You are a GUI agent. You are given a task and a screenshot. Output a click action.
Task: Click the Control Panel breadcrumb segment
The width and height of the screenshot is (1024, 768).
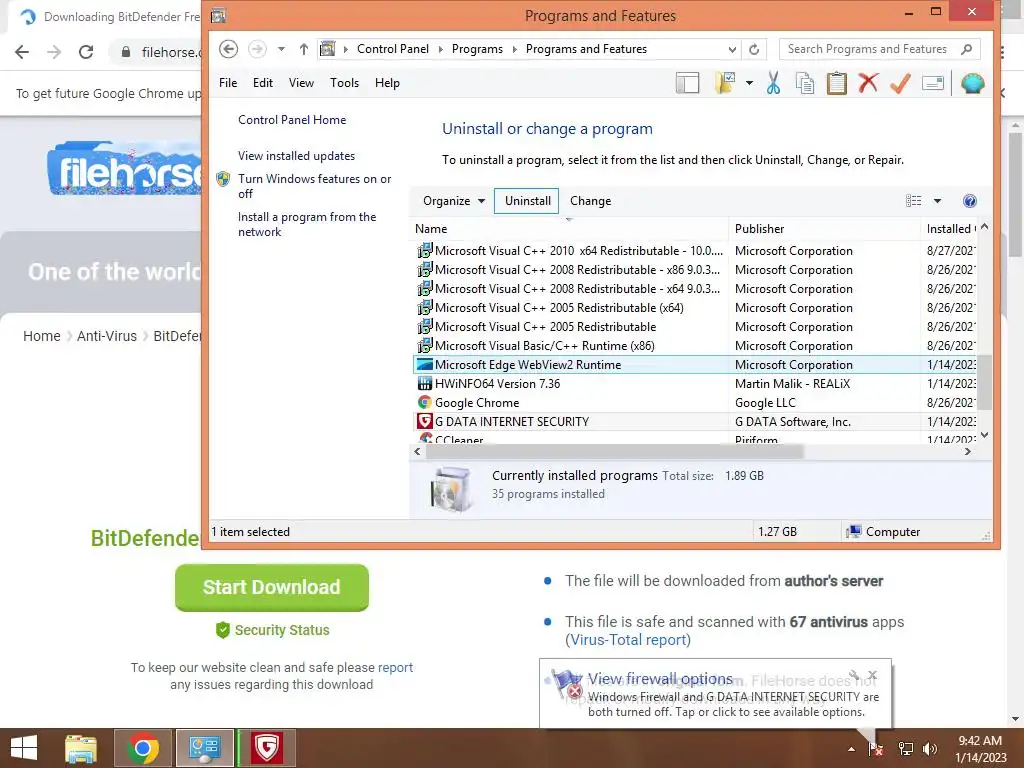392,49
